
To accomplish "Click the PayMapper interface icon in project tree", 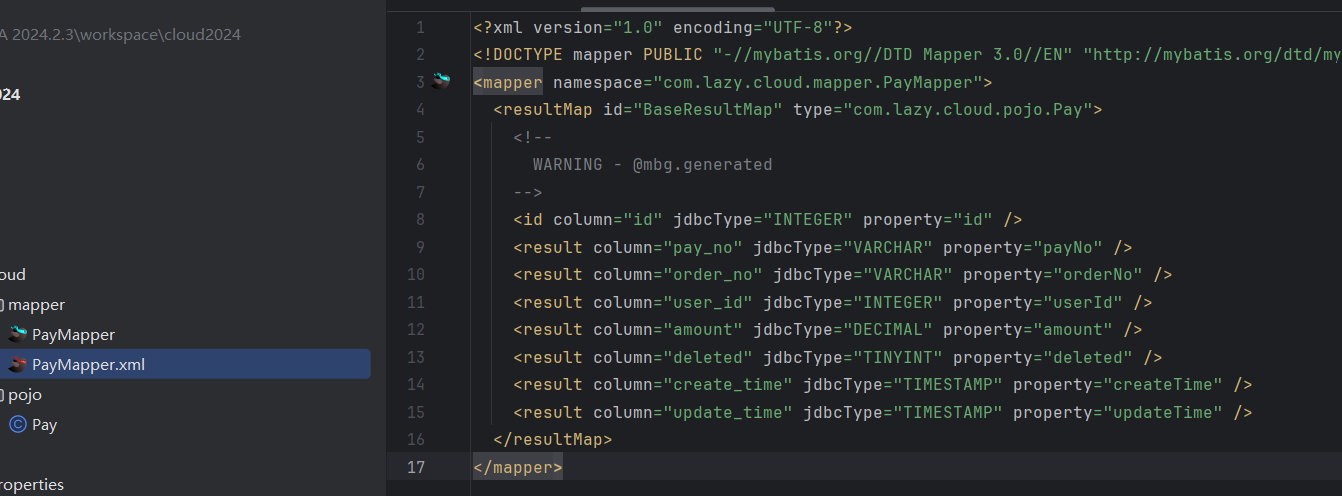I will [x=18, y=335].
